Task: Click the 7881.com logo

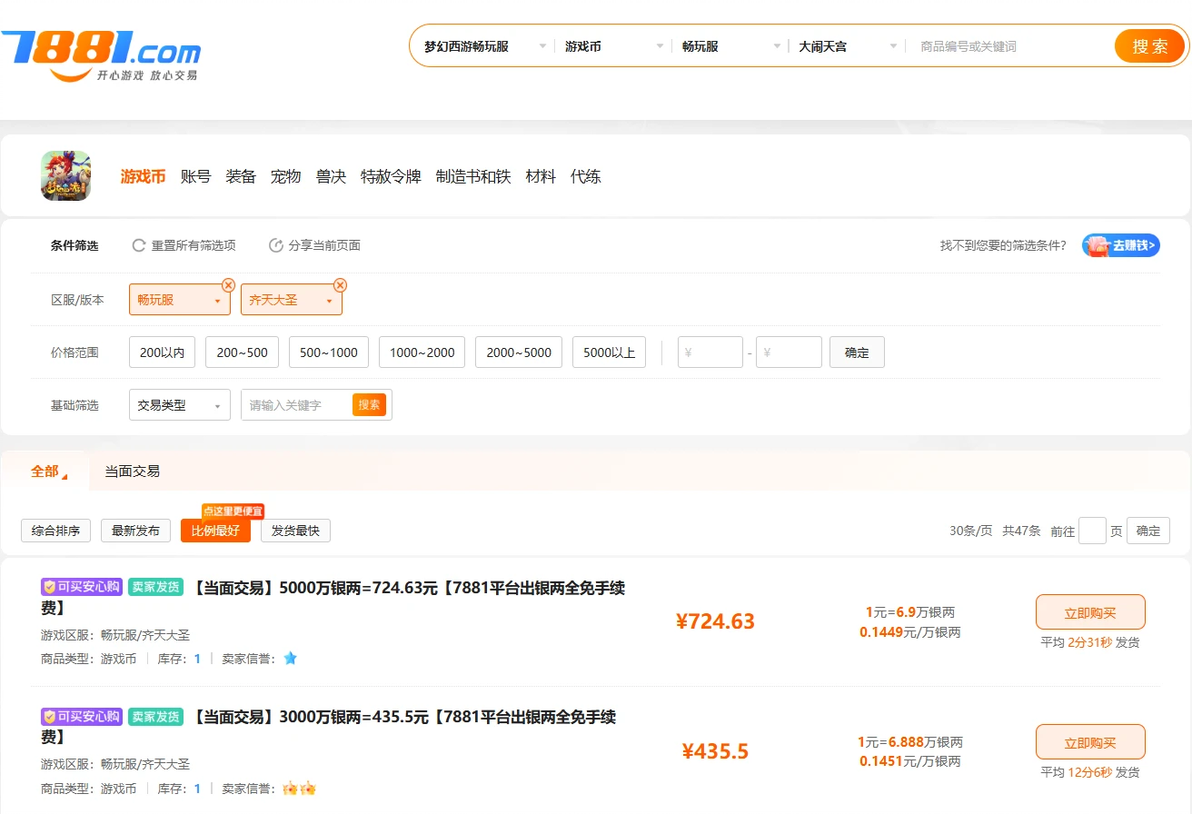Action: click(101, 55)
